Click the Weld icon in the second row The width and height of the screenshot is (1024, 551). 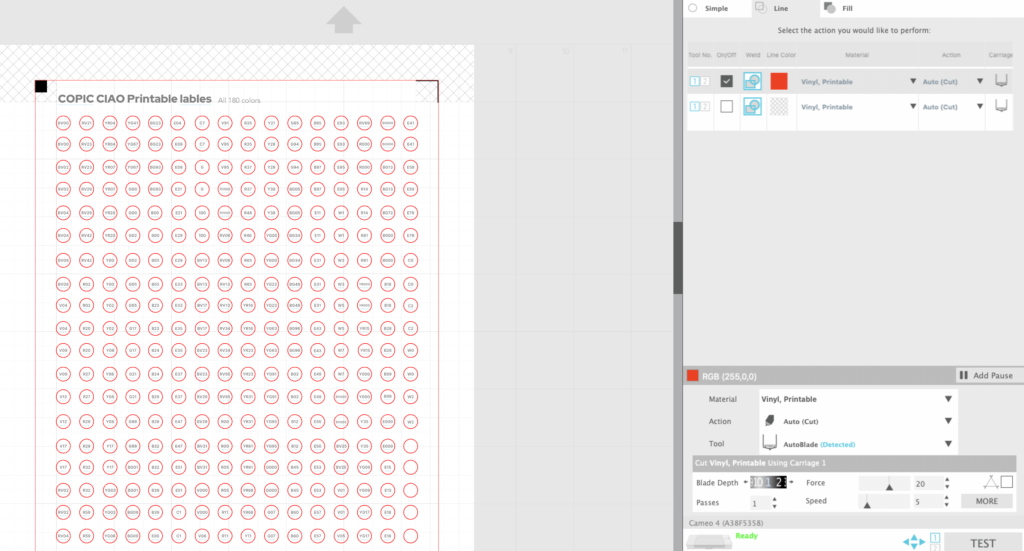[x=753, y=106]
